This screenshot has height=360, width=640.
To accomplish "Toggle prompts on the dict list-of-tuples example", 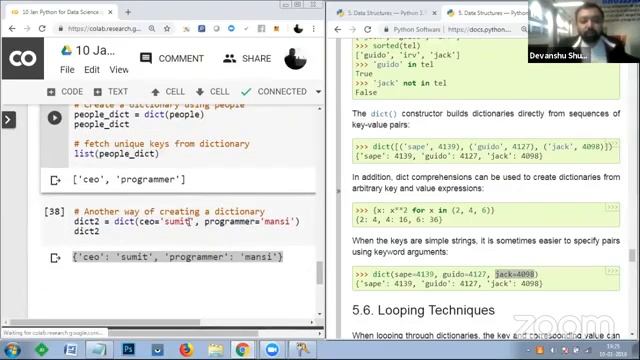I will 612,144.
